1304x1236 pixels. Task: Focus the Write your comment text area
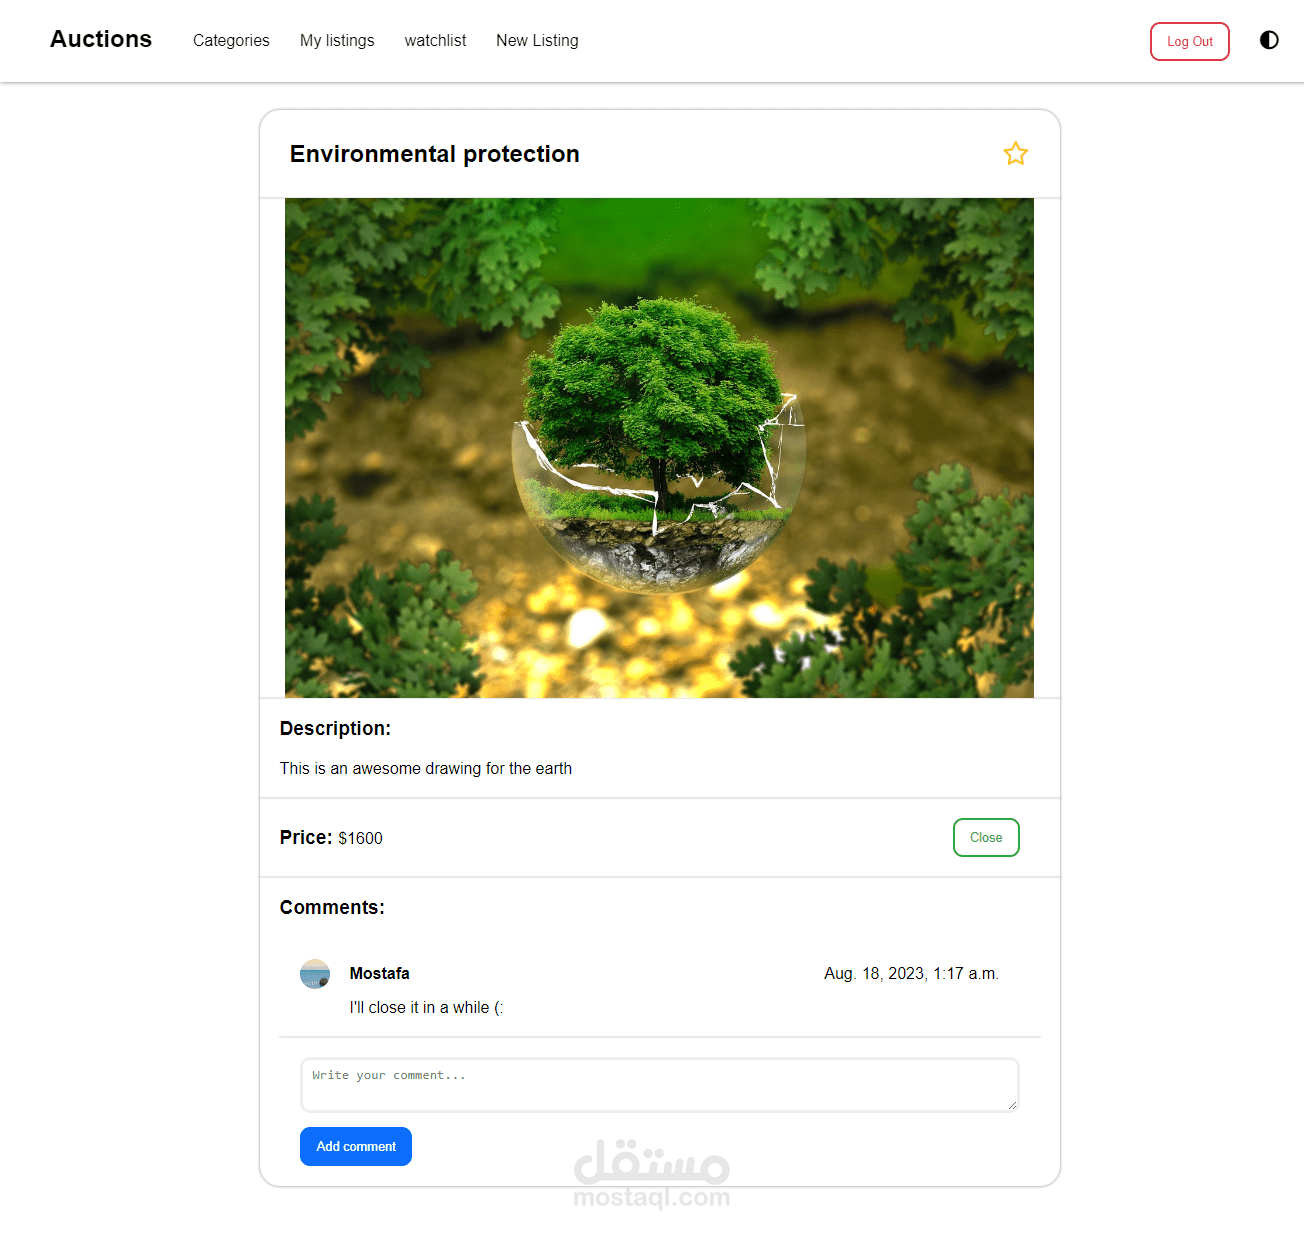click(x=660, y=1085)
